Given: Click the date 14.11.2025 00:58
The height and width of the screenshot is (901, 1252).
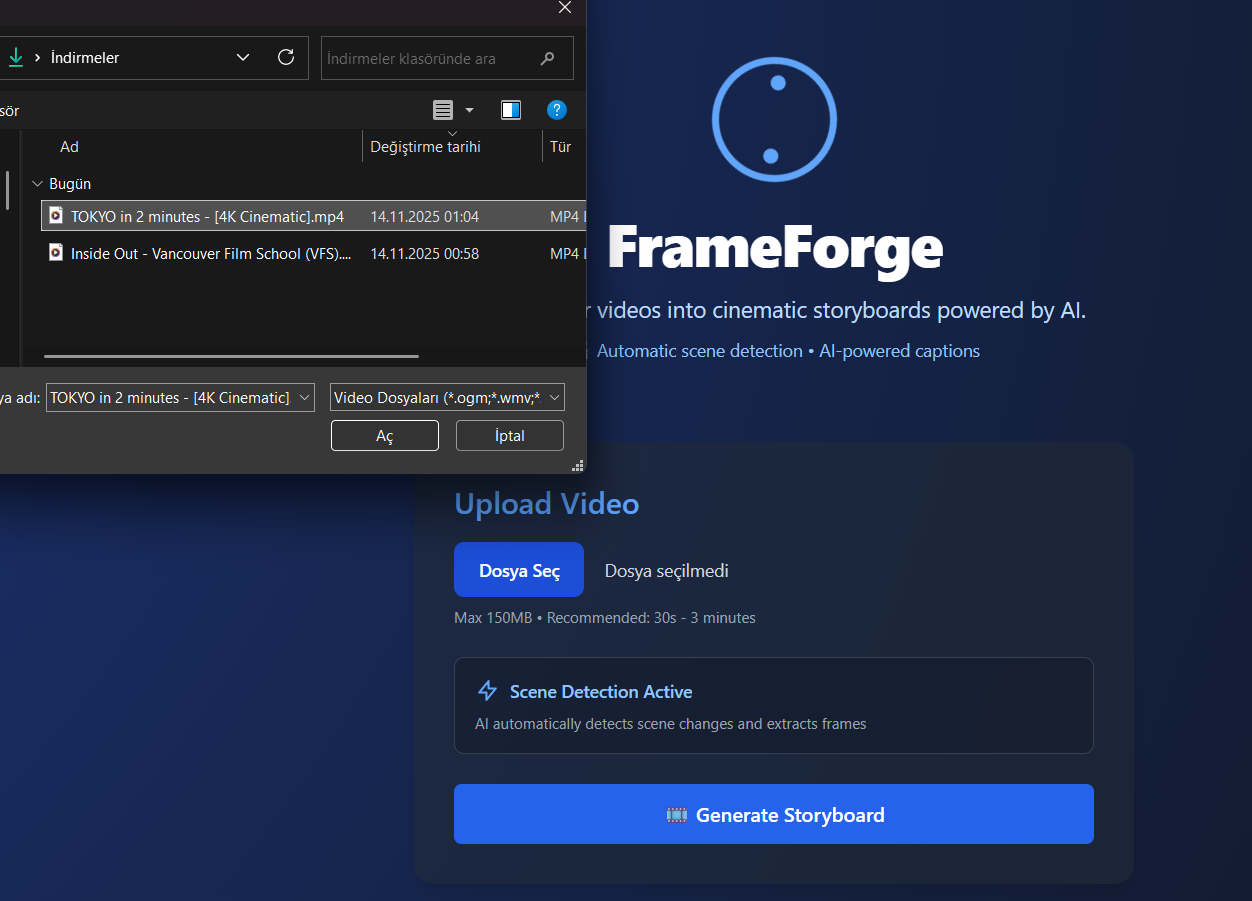Looking at the screenshot, I should [x=425, y=254].
